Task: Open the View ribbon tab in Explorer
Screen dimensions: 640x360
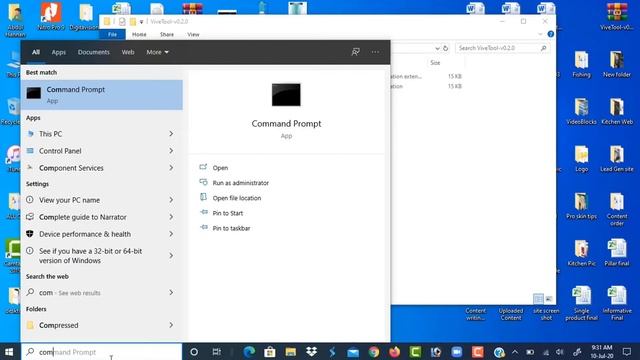Action: tap(193, 35)
